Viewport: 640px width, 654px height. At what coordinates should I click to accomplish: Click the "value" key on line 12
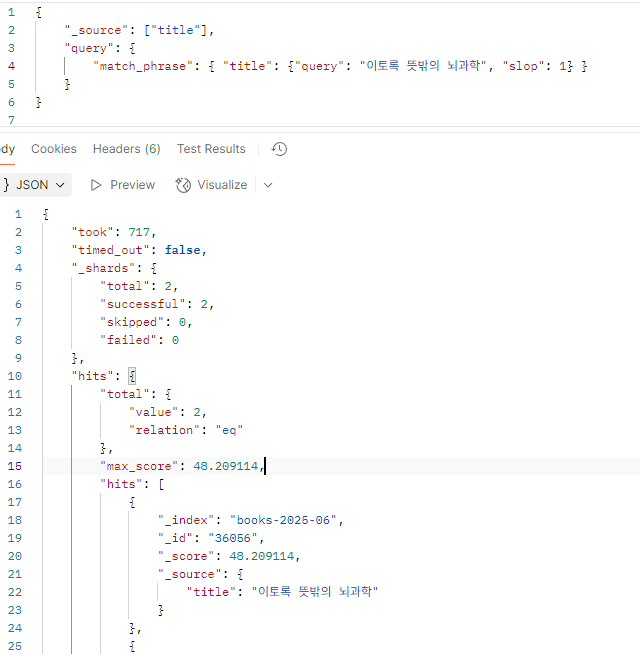coord(154,412)
